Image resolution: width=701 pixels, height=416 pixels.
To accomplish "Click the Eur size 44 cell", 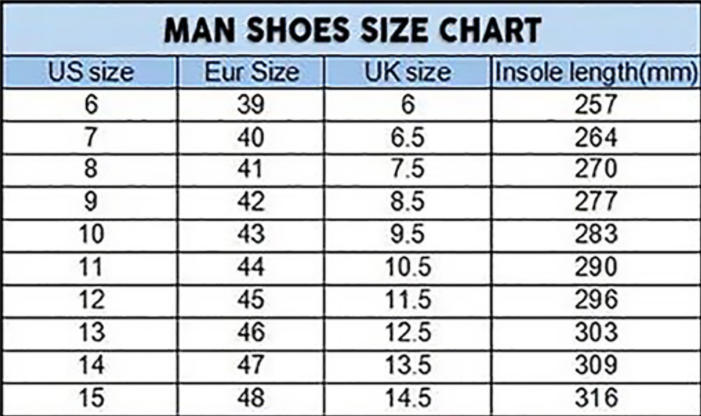I will (251, 268).
